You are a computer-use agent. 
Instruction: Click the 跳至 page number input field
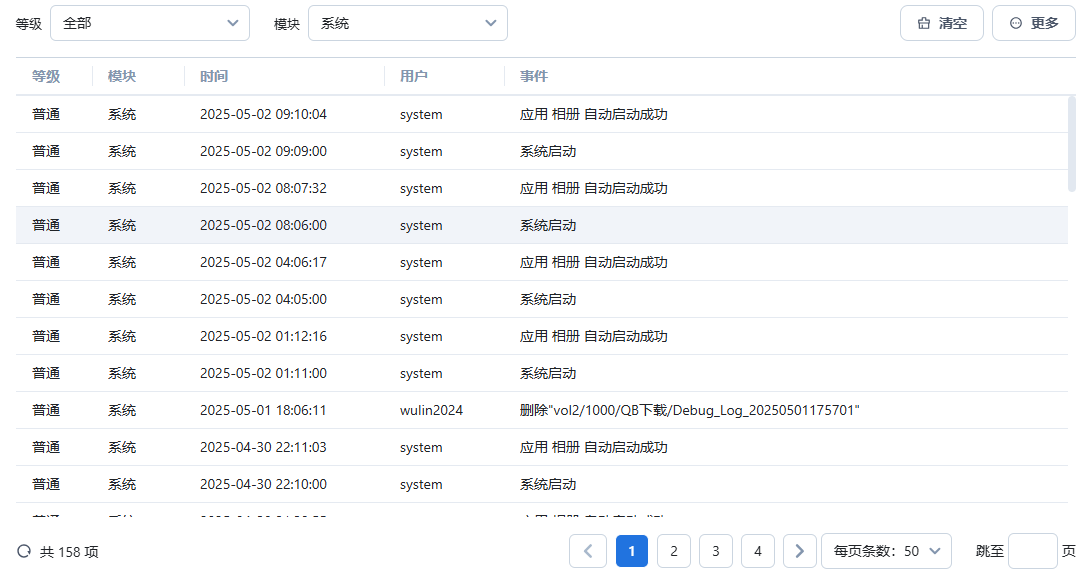click(1032, 551)
